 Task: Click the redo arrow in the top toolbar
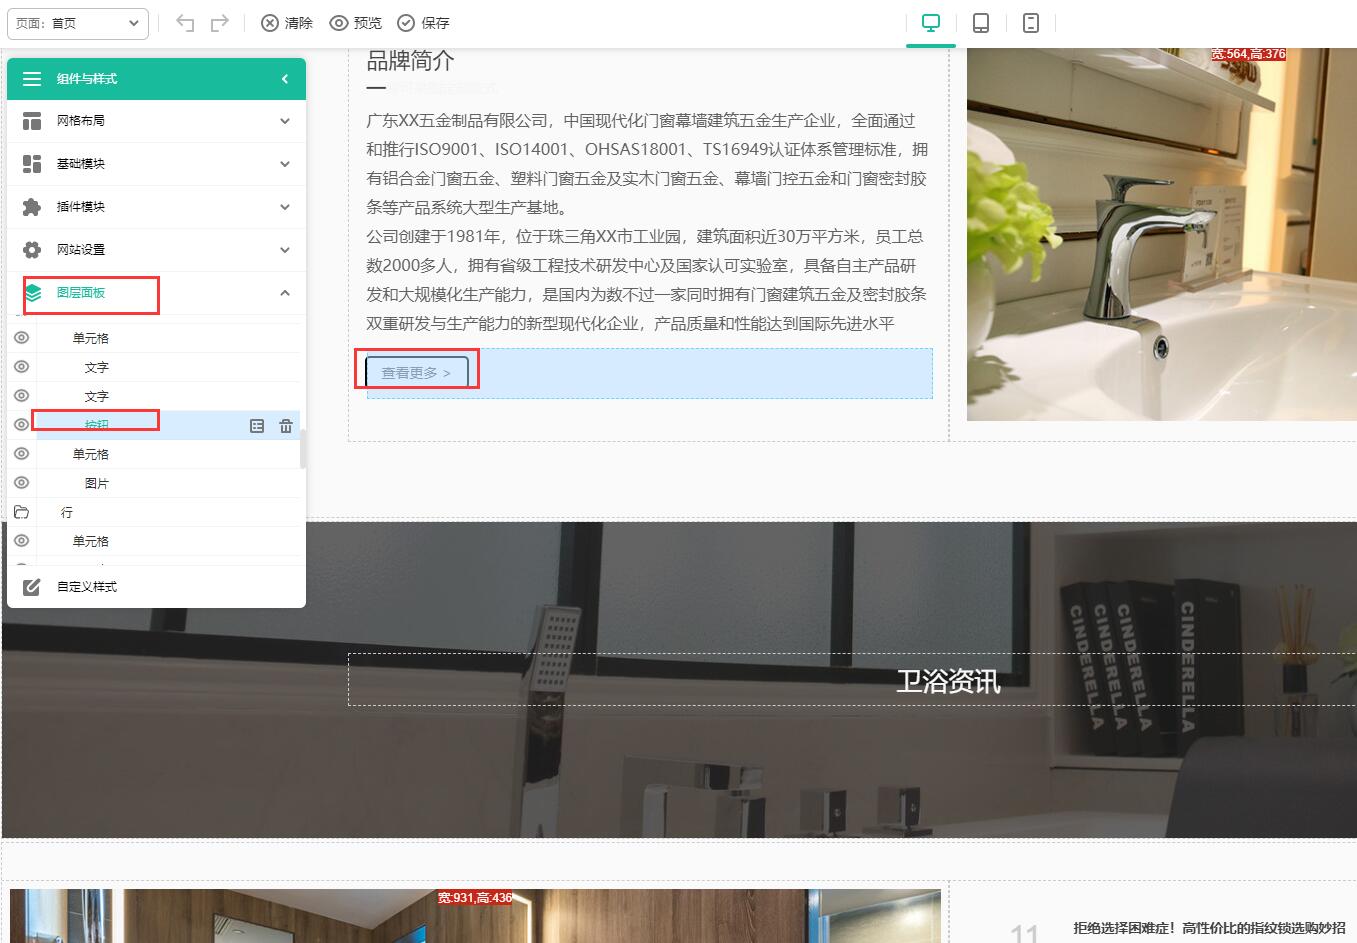(220, 23)
